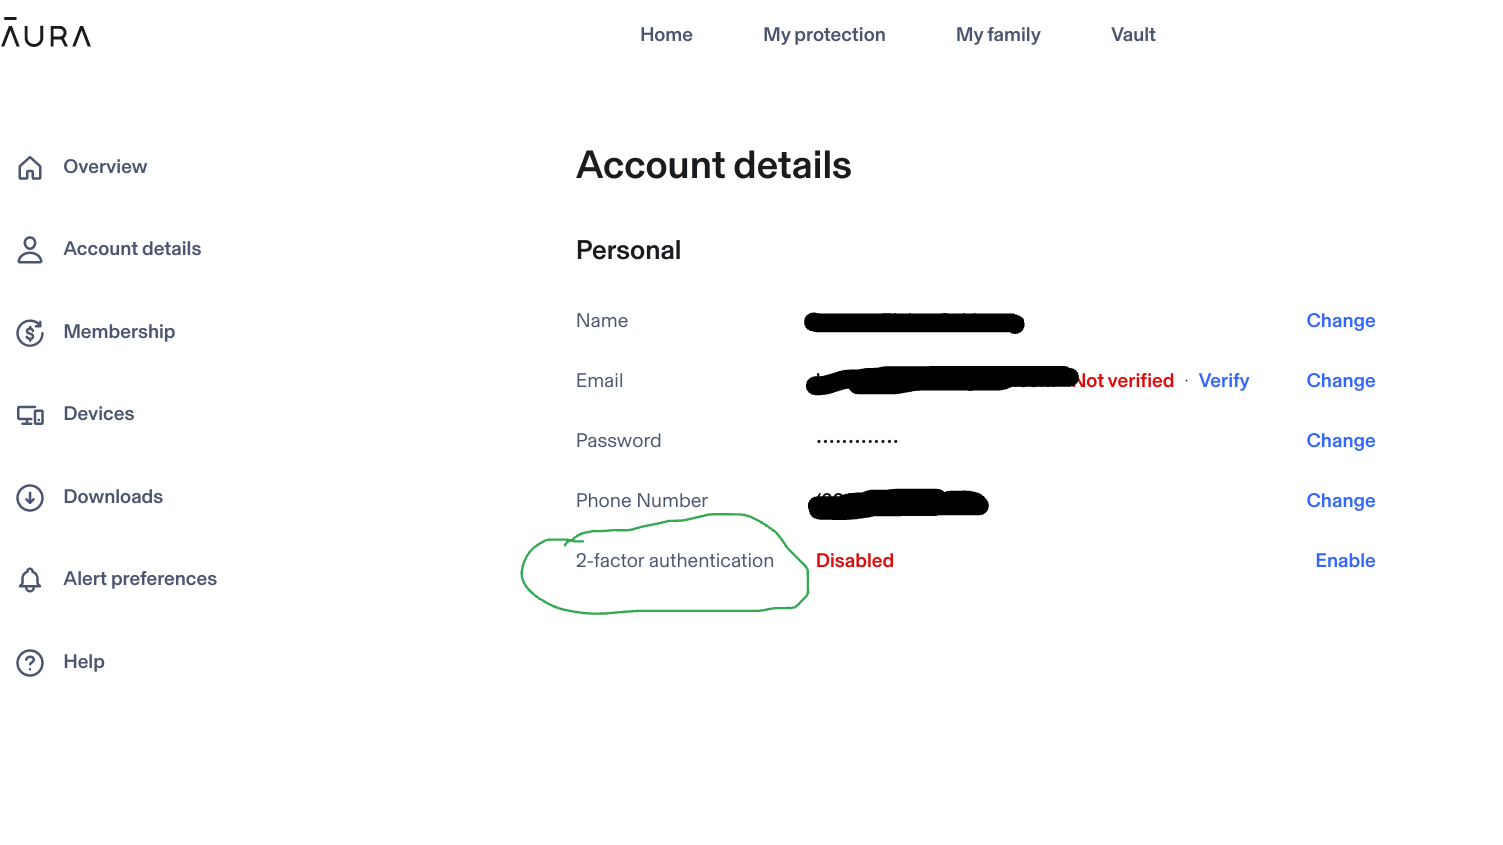Image resolution: width=1503 pixels, height=845 pixels.
Task: Select Alert preferences in sidebar
Action: [140, 578]
